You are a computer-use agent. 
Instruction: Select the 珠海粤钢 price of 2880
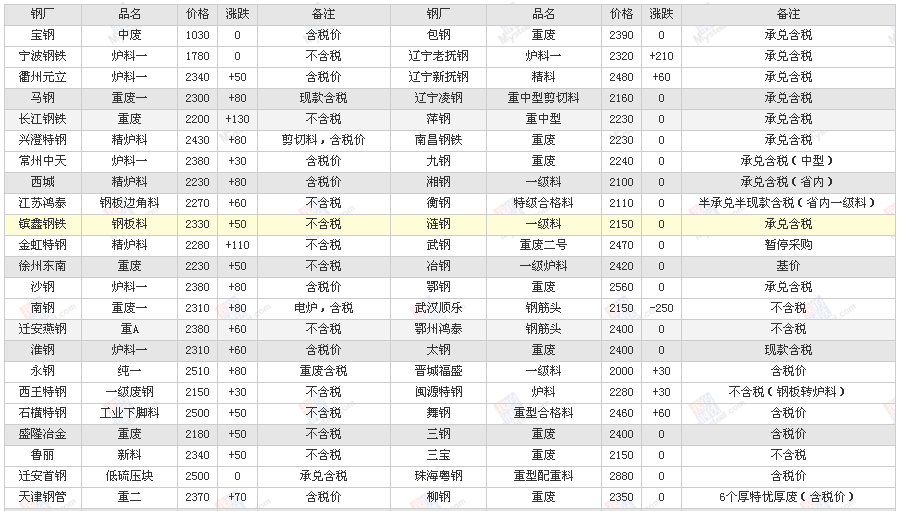621,476
